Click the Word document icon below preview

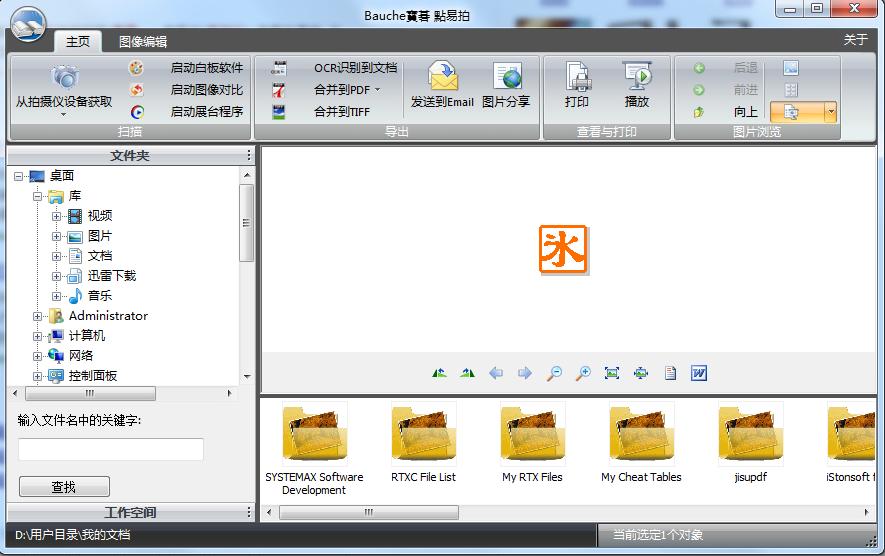point(699,373)
